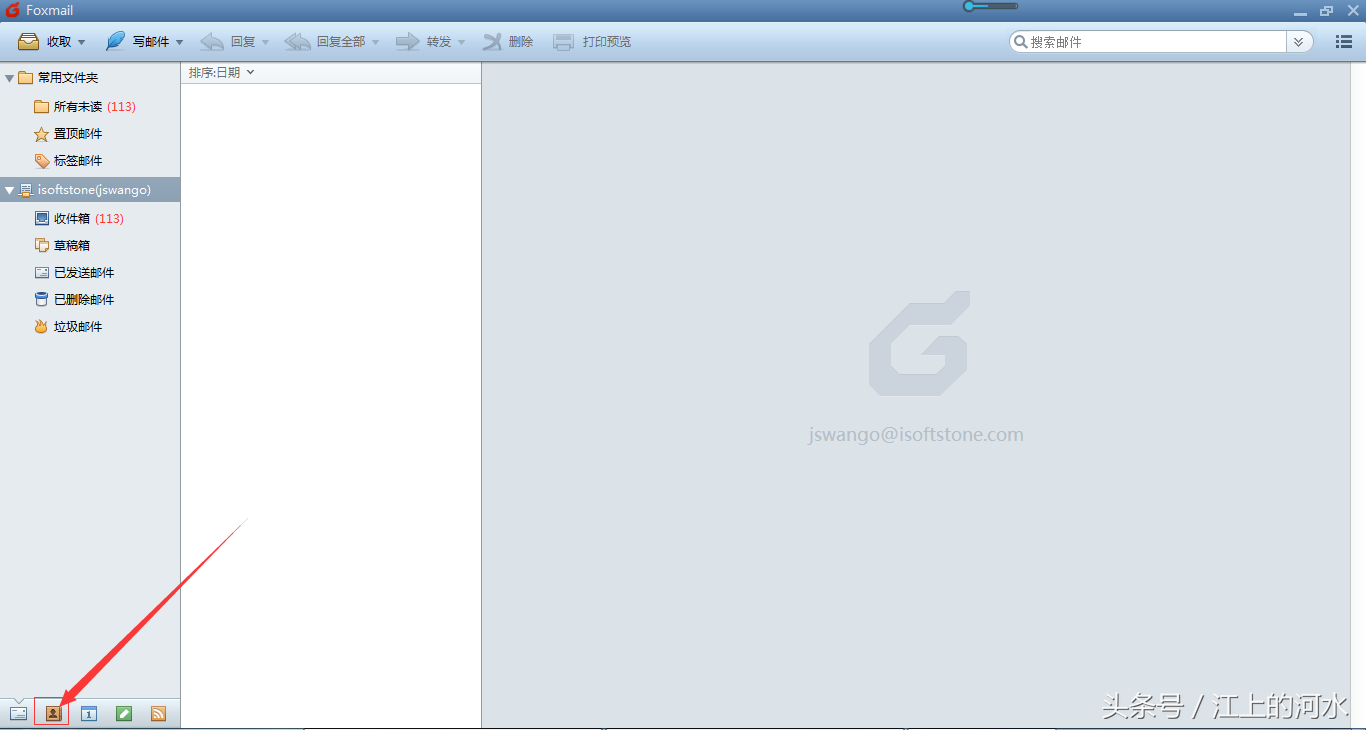
Task: Switch to the mail view icon
Action: 18,713
